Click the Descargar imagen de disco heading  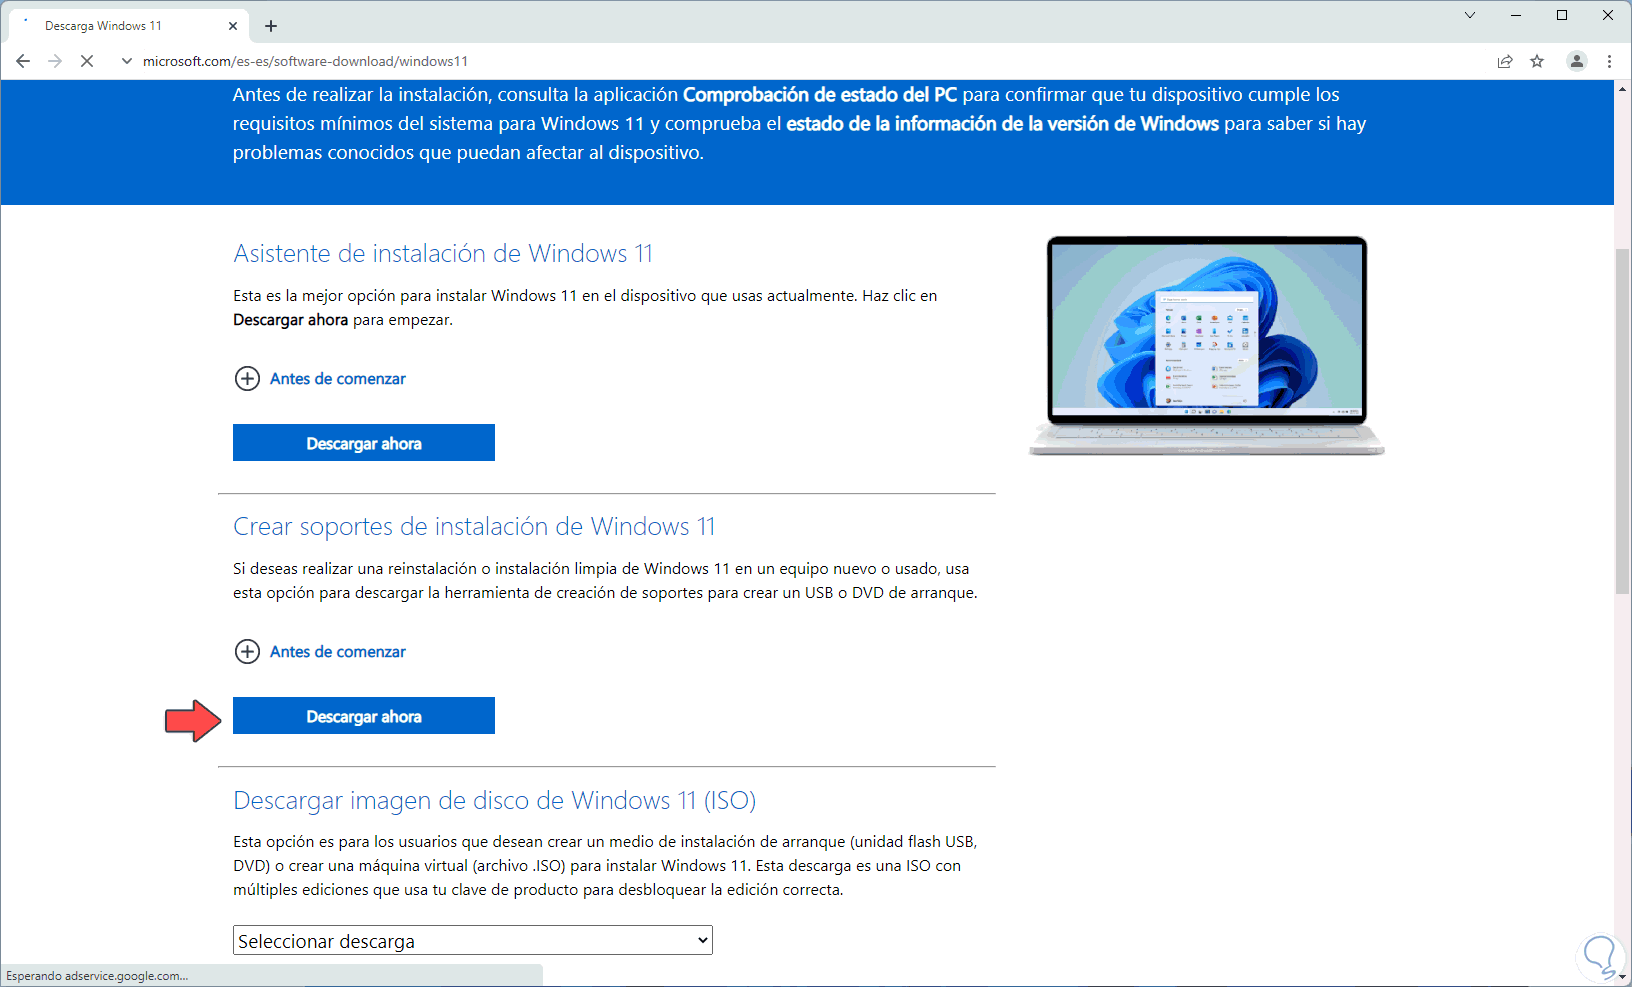pos(495,801)
